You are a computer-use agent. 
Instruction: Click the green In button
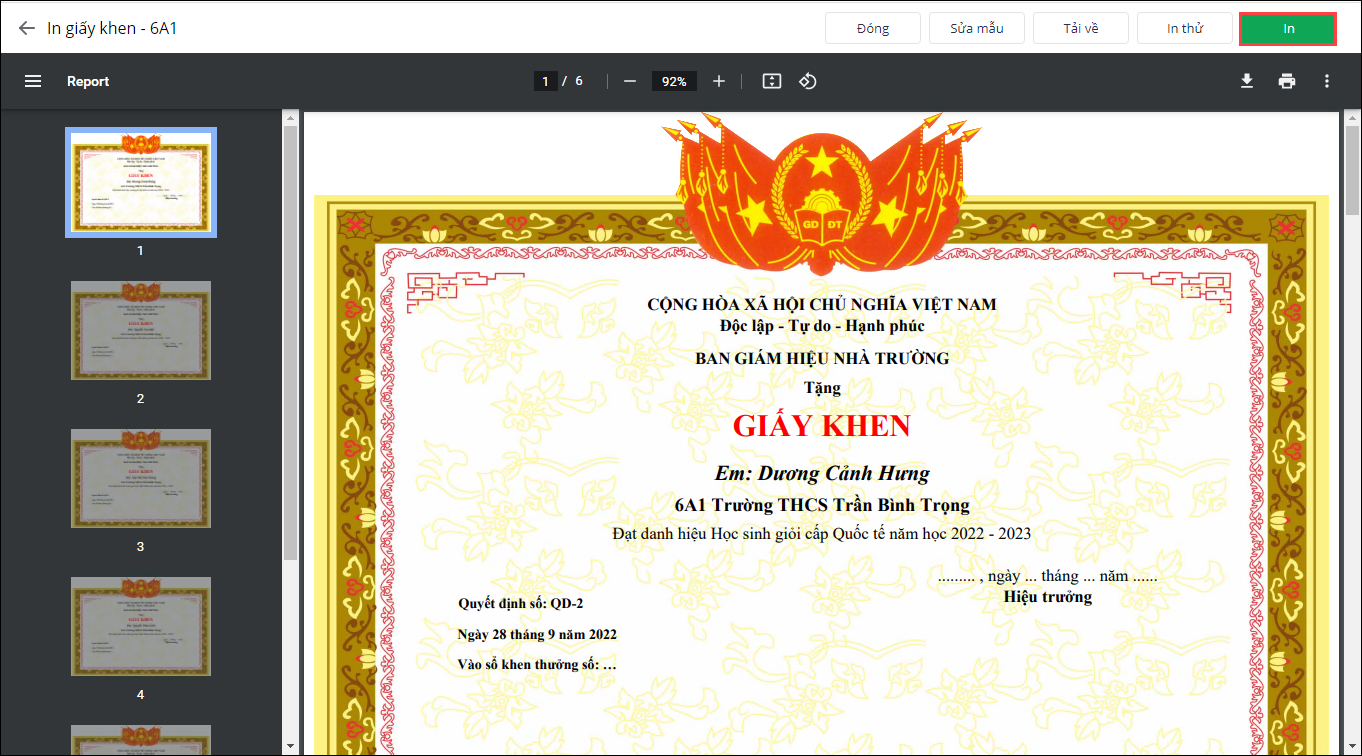(1289, 28)
